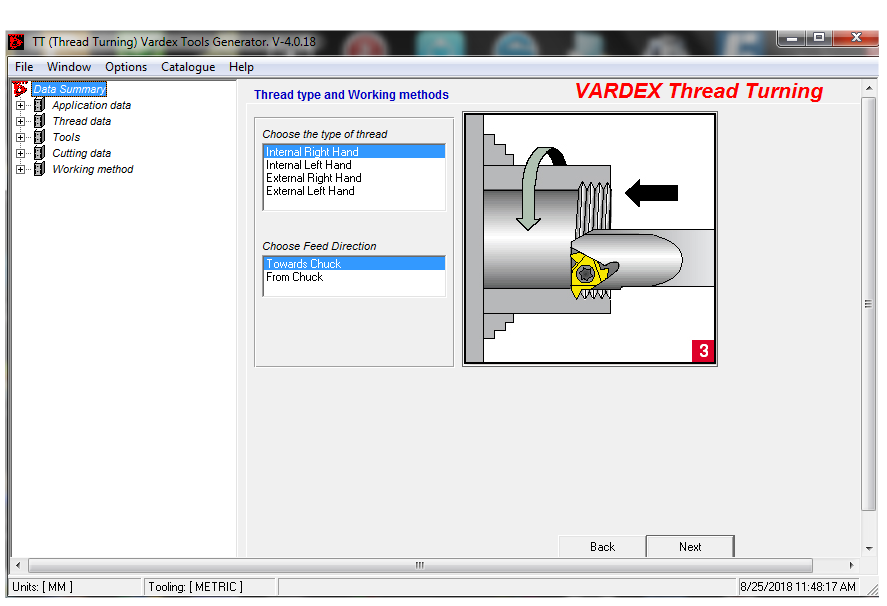Select the Working method book icon

pos(40,169)
